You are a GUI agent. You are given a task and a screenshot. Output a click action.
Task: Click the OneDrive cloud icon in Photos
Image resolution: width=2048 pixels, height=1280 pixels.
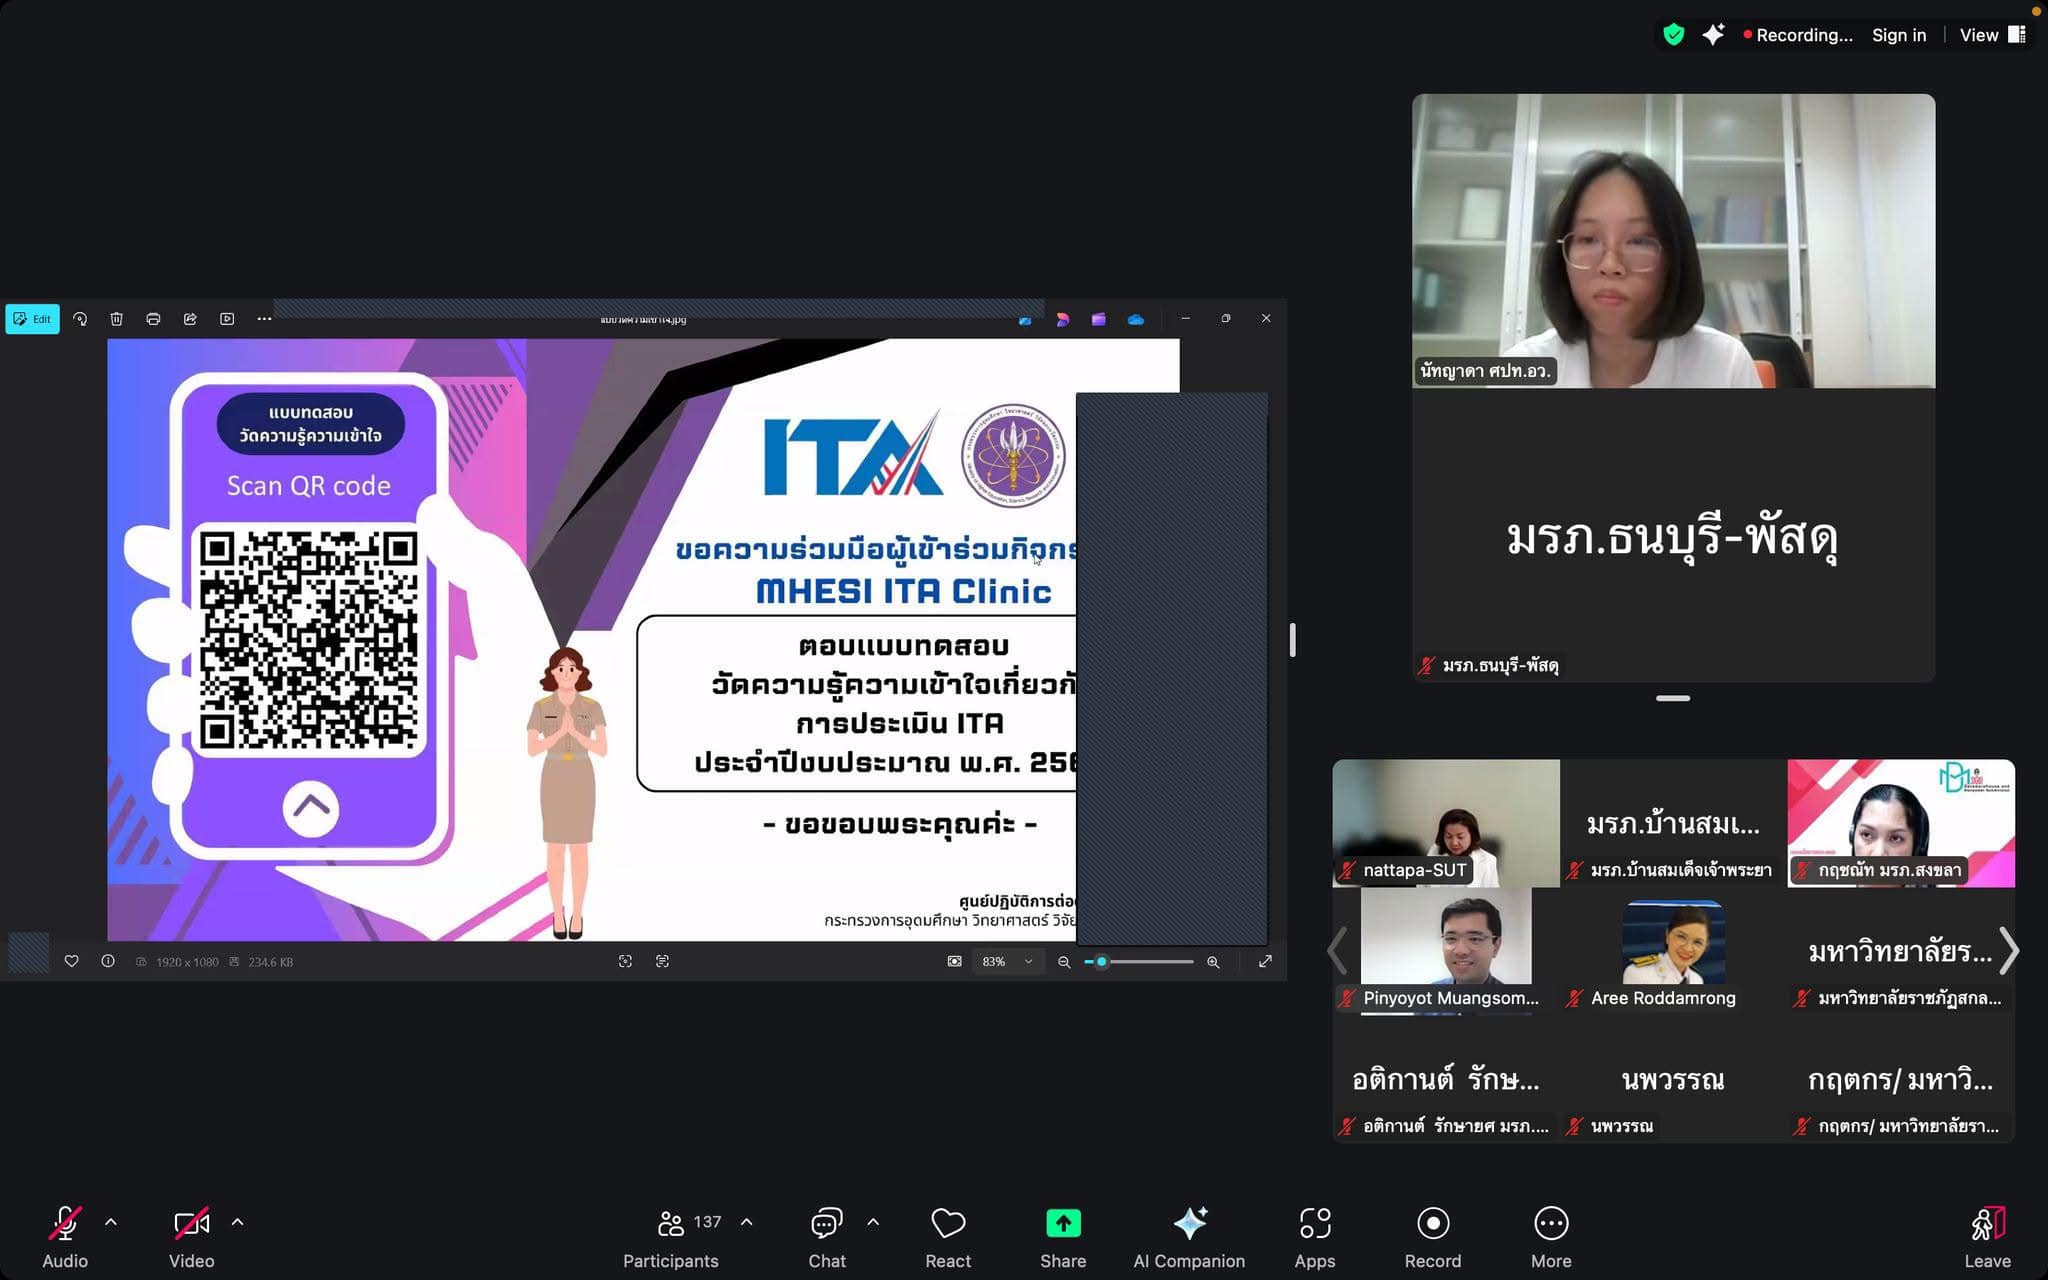pyautogui.click(x=1136, y=320)
